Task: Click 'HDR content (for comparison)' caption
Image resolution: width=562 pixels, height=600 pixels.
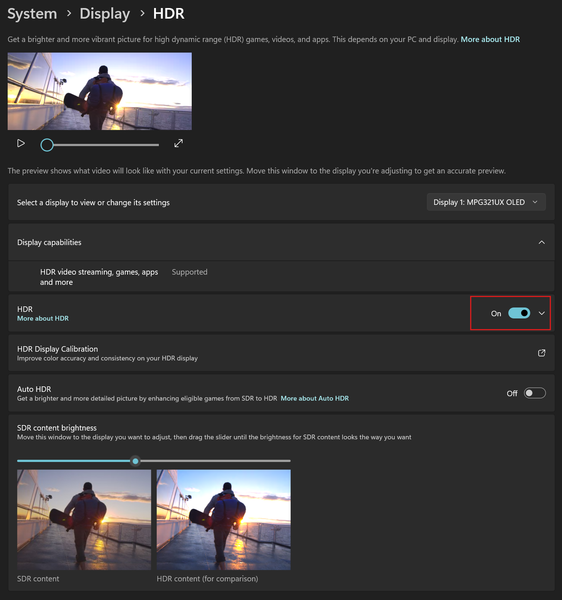Action: pos(207,579)
